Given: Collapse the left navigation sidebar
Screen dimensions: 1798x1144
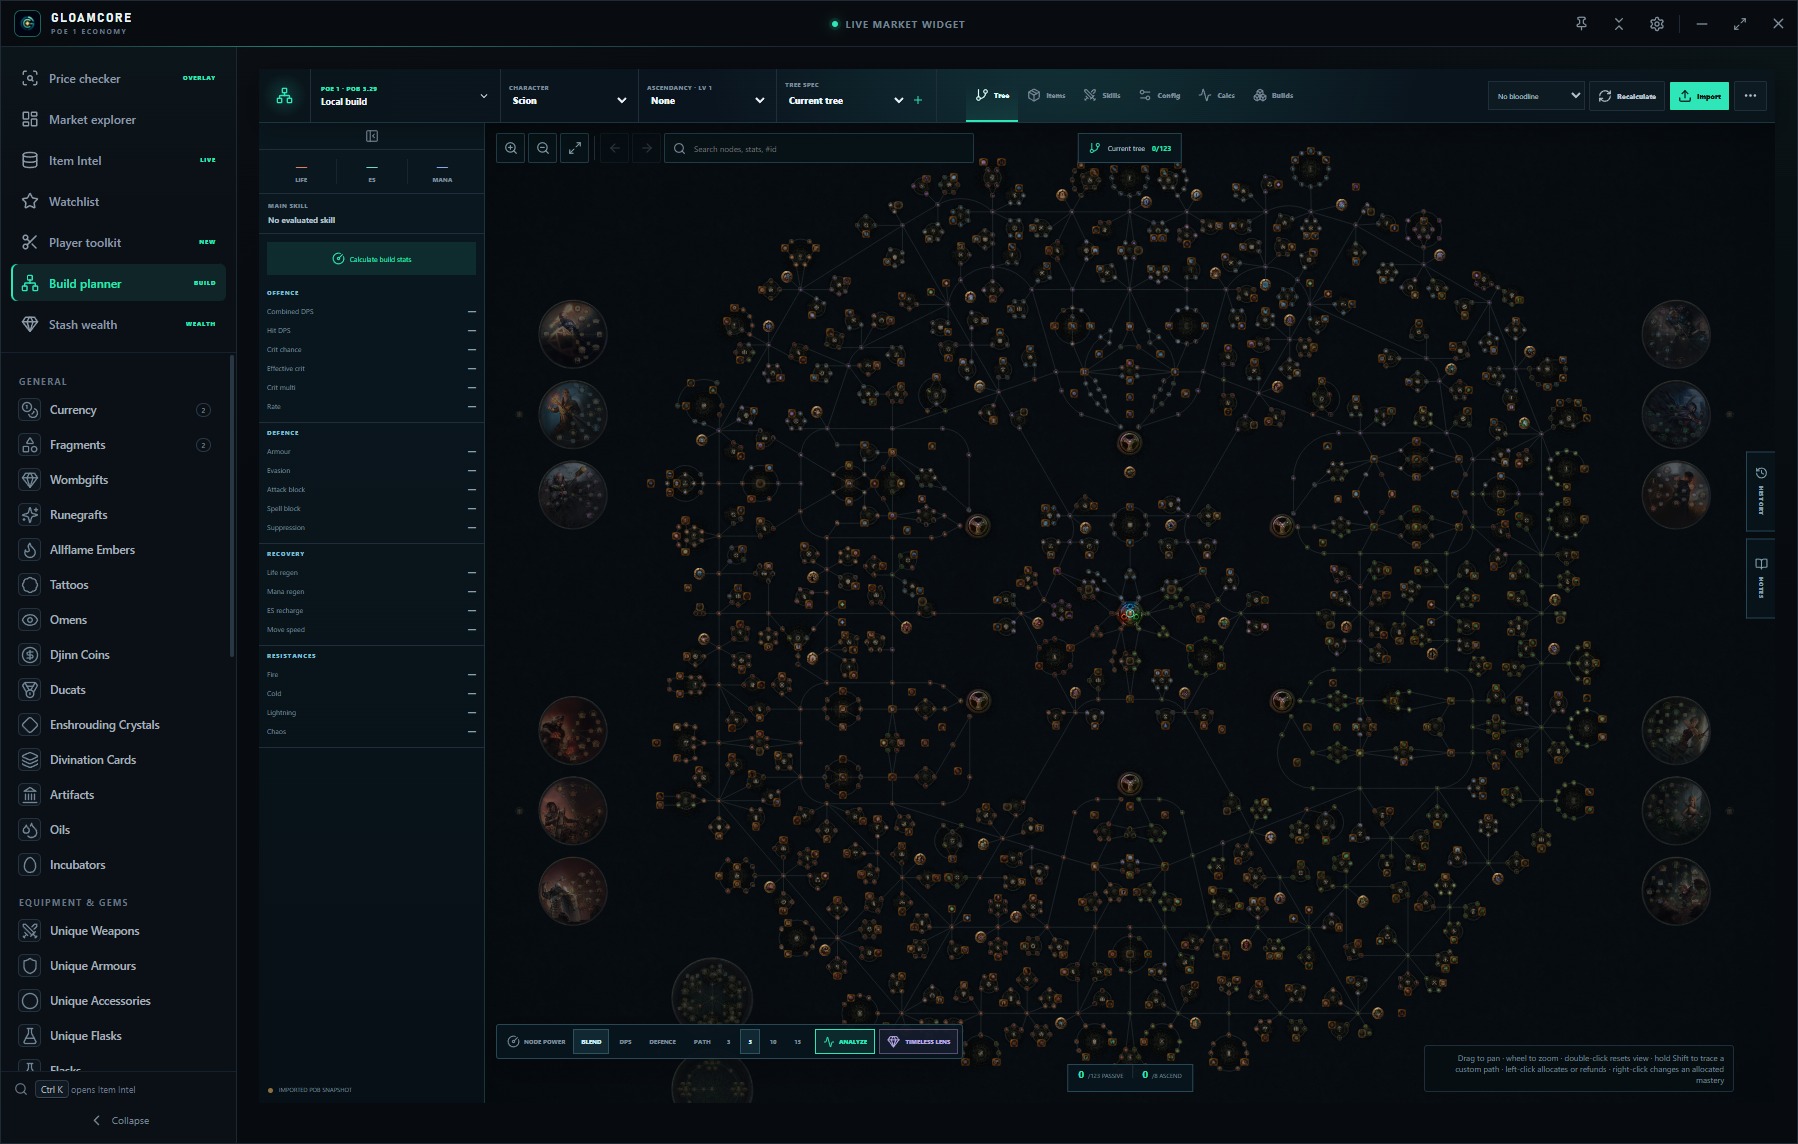Looking at the screenshot, I should [121, 1120].
